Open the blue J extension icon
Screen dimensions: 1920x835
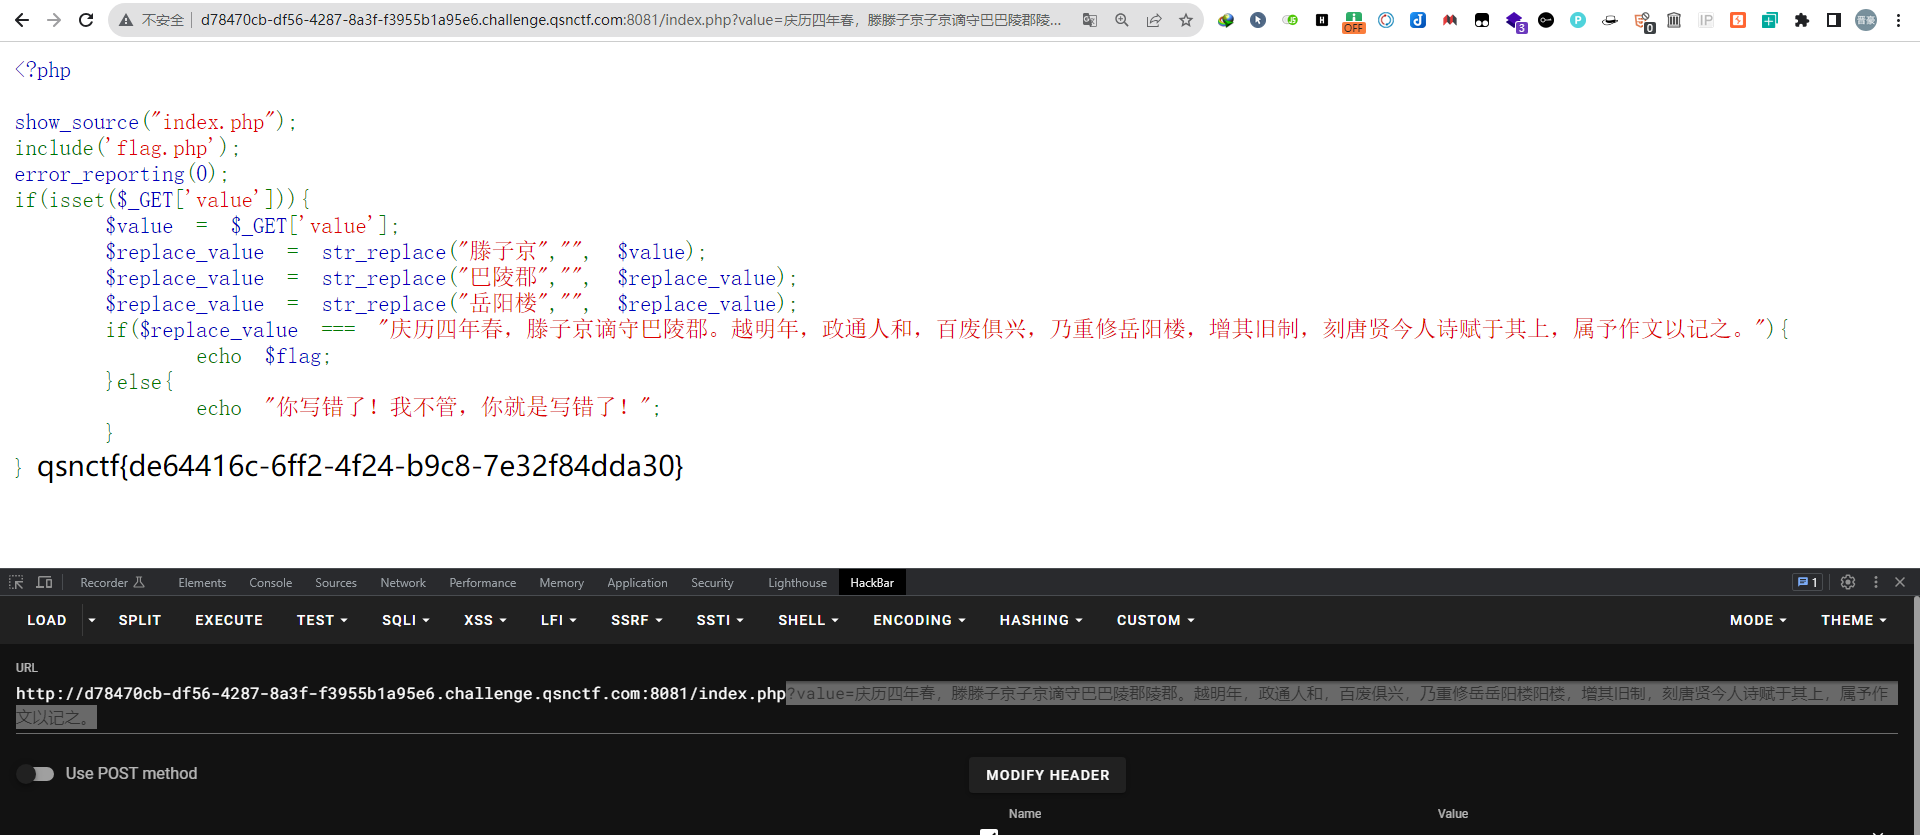1418,20
